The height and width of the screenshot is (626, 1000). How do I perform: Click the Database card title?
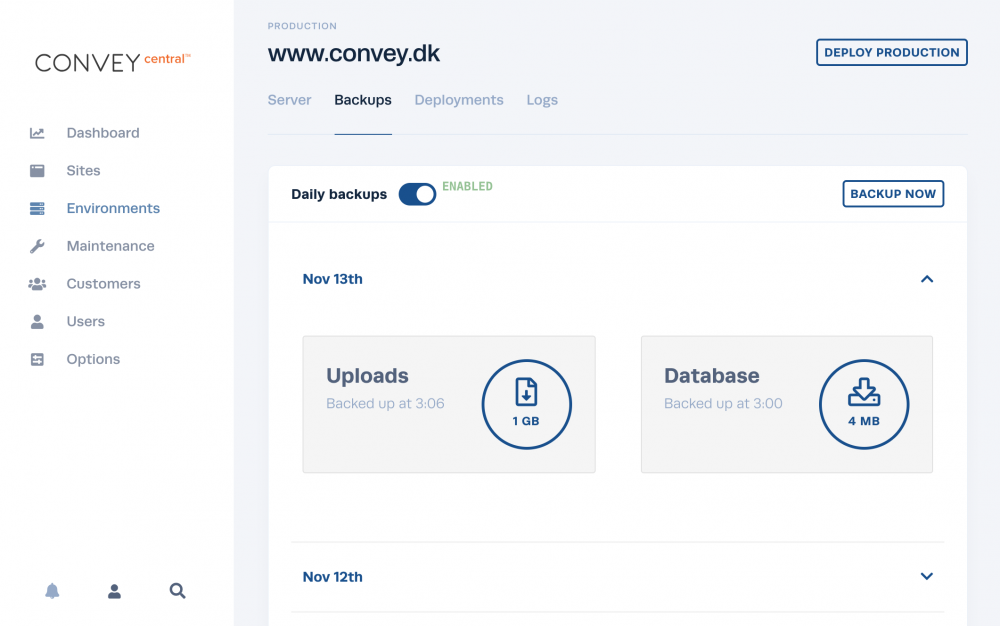[712, 375]
